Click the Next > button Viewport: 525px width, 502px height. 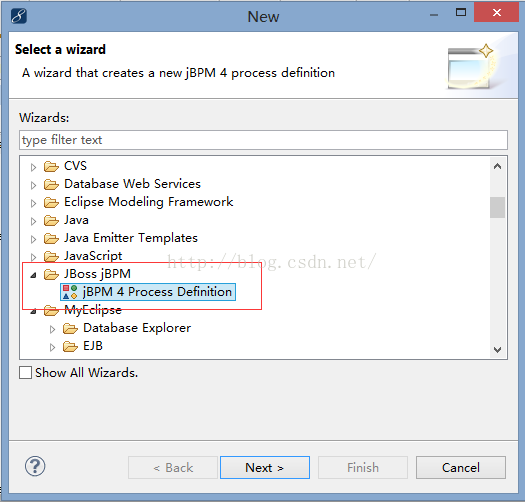[265, 468]
